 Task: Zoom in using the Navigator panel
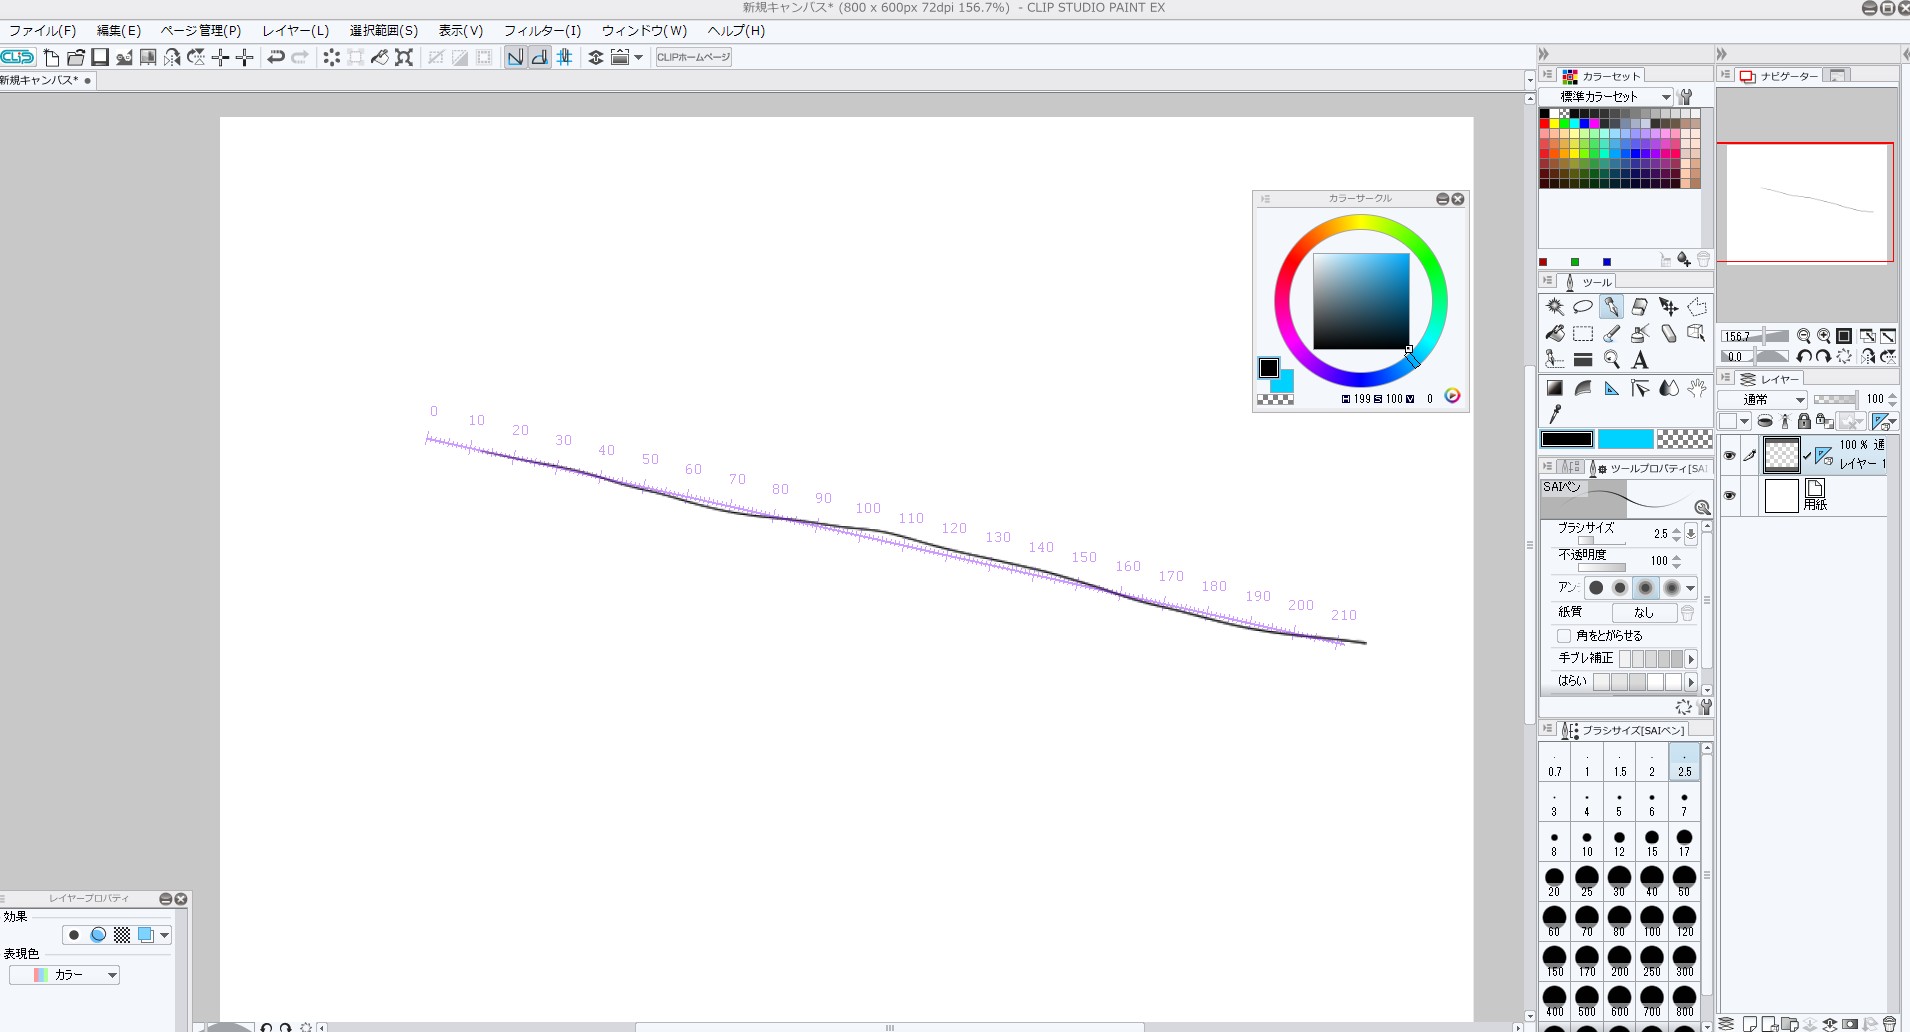(1824, 336)
